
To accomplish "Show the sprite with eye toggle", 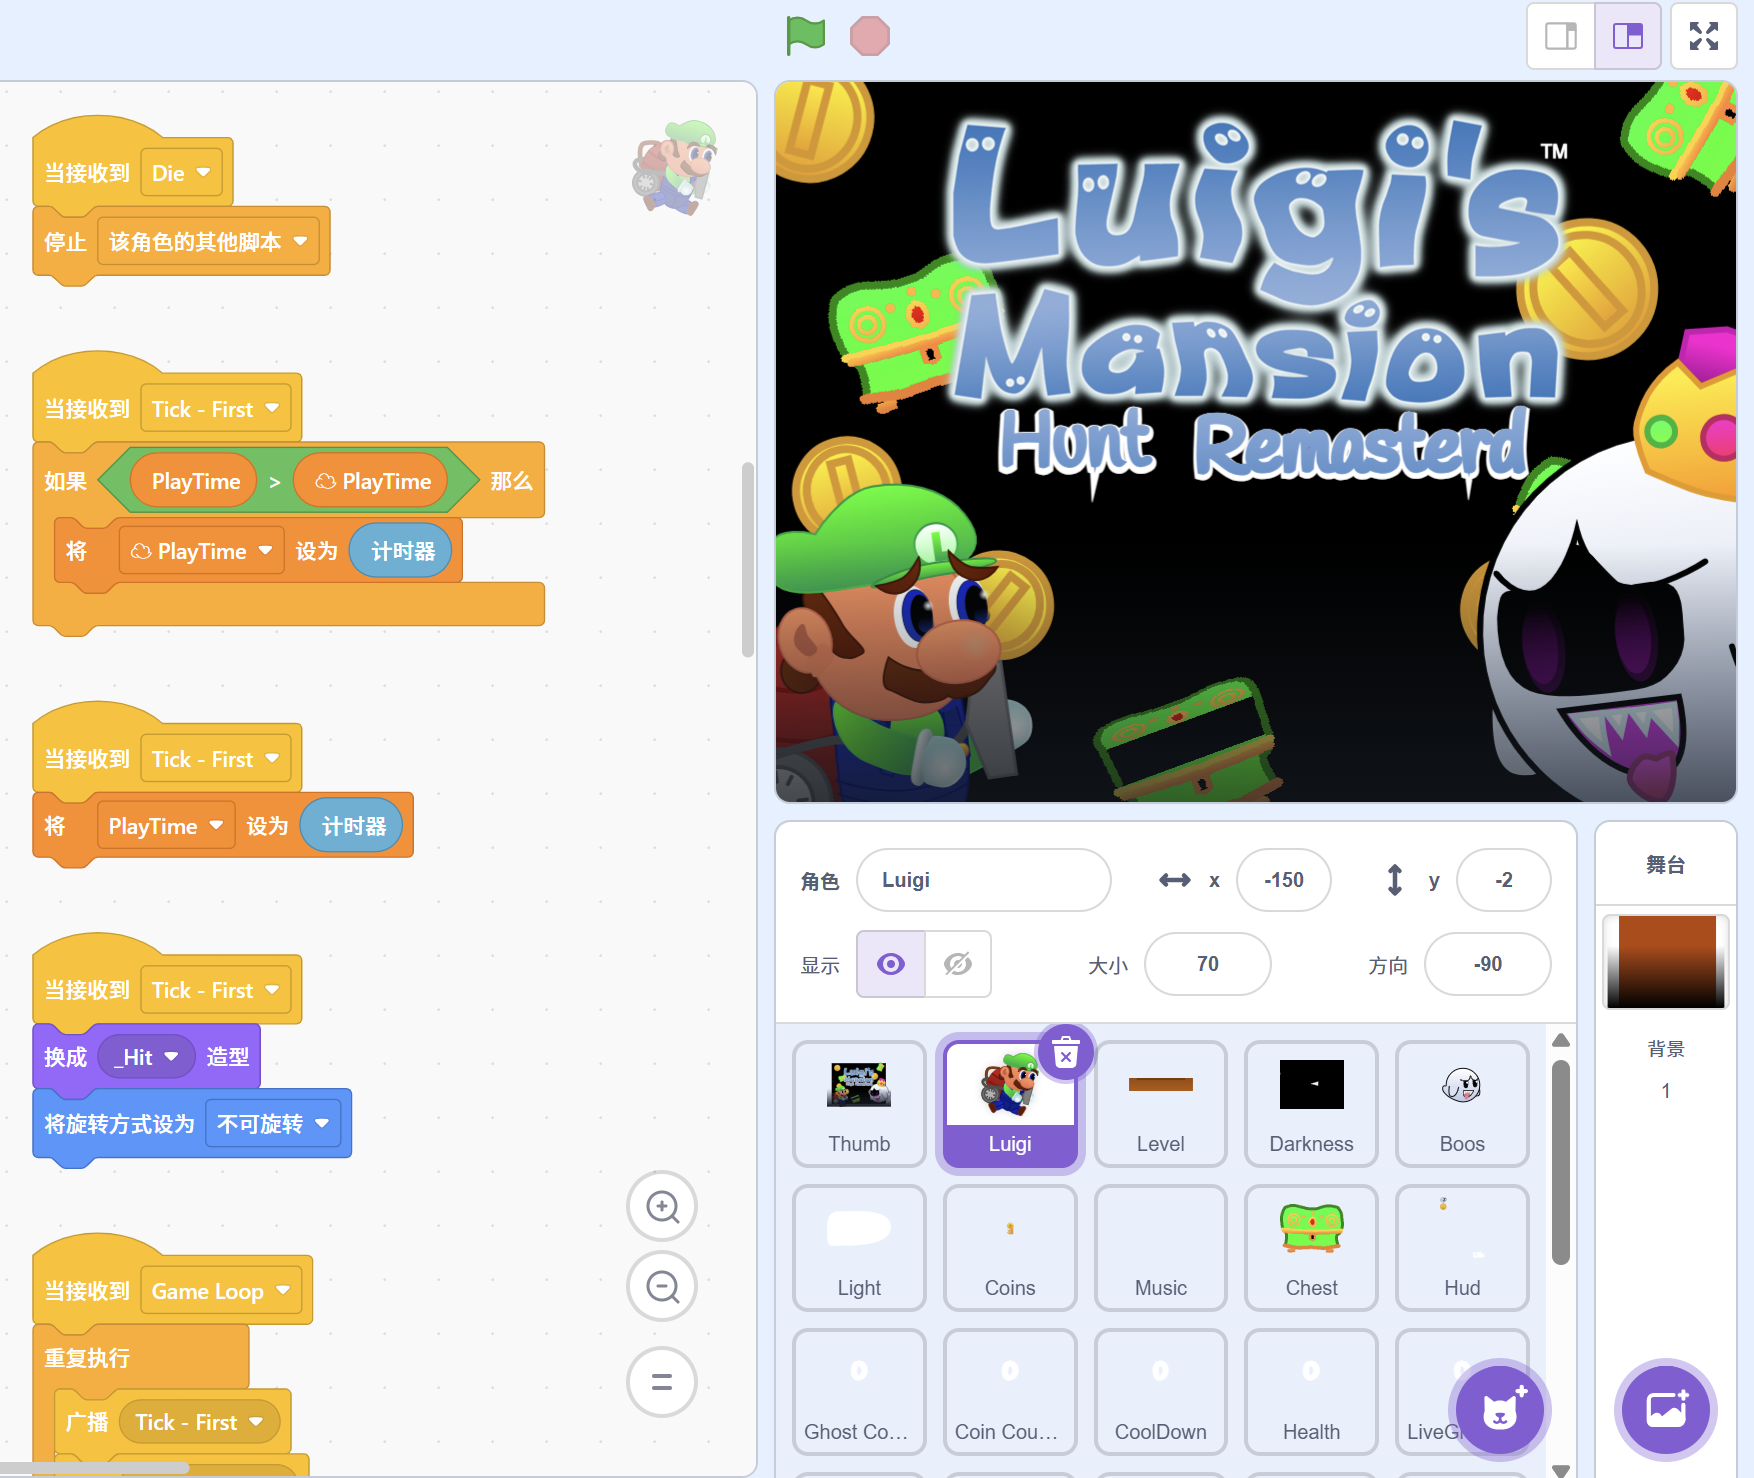I will click(x=891, y=964).
